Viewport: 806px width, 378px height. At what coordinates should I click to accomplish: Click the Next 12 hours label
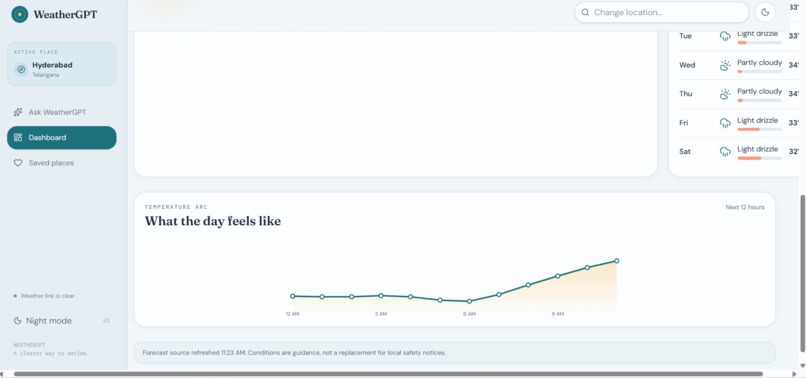[745, 207]
